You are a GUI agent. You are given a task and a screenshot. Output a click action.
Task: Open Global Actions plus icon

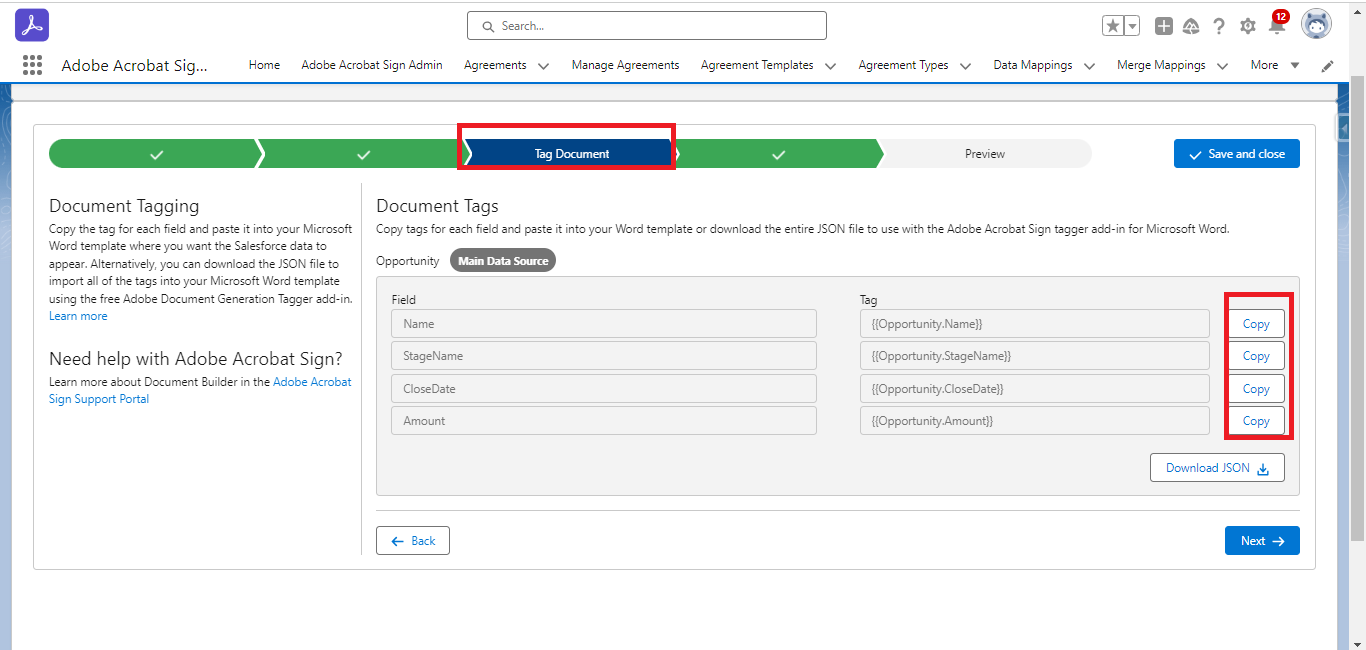[x=1163, y=26]
